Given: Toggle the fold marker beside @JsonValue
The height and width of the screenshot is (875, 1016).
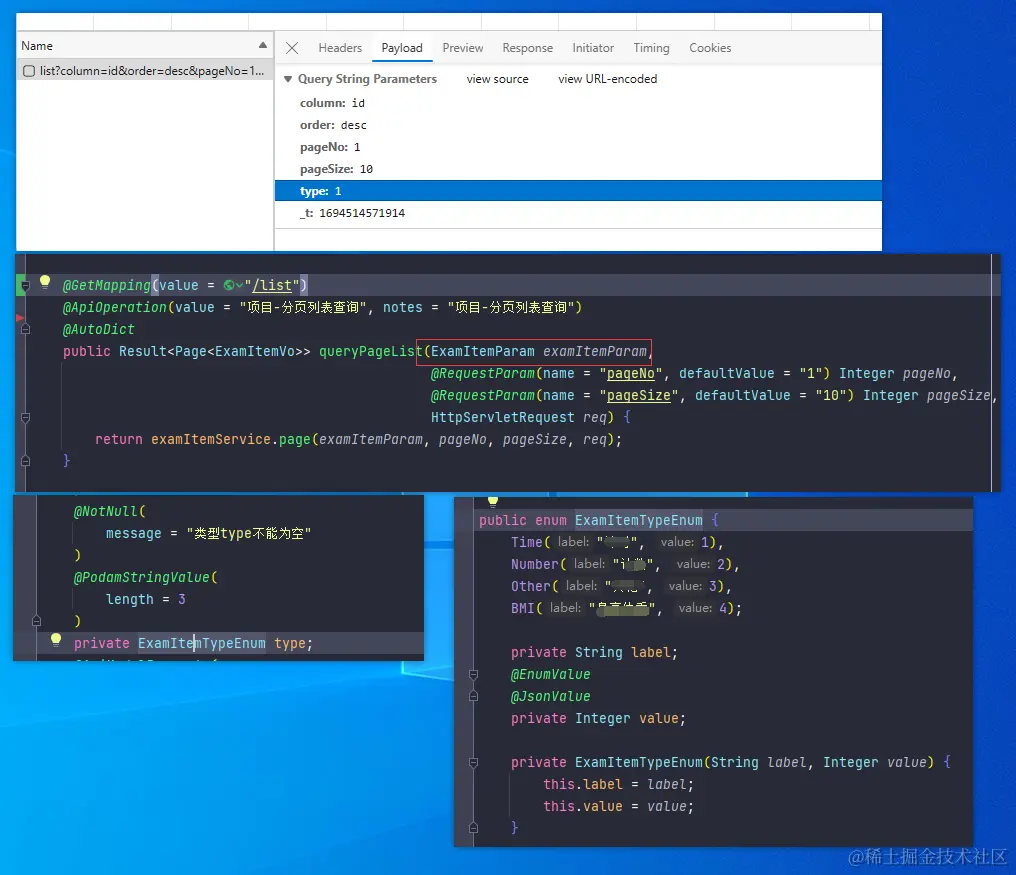Looking at the screenshot, I should tap(474, 697).
